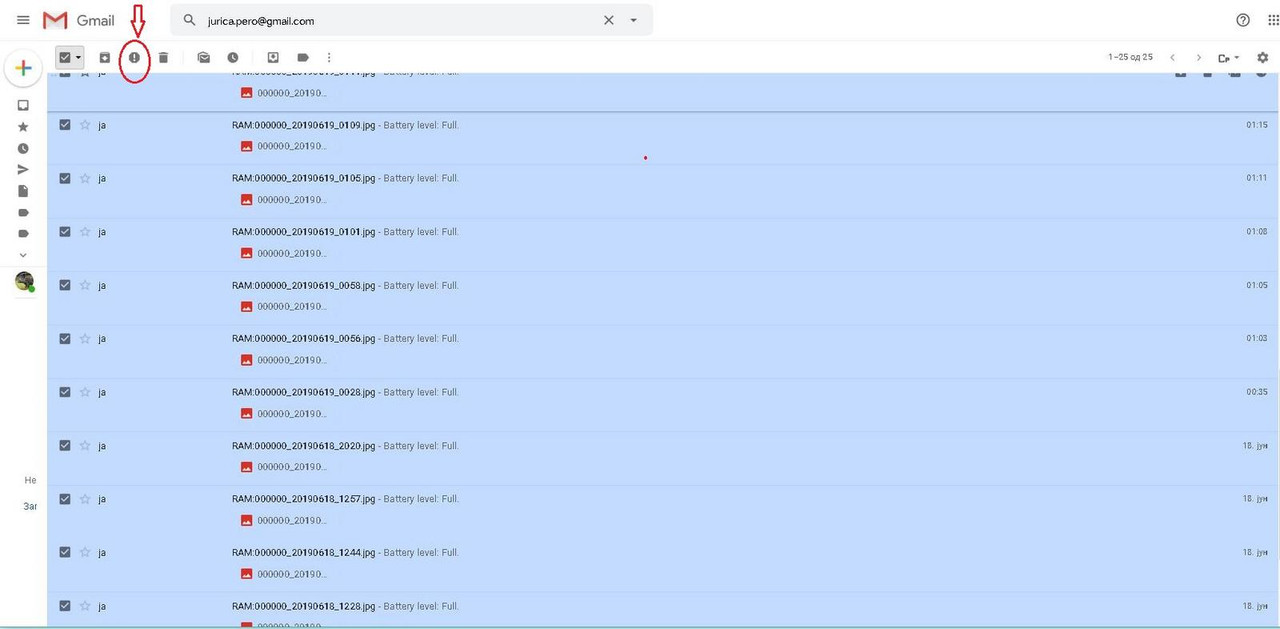Open Drafts document icon in the sidebar

[23, 191]
